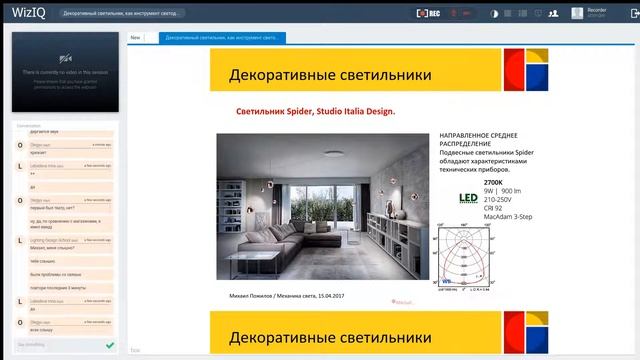Click the crossed-out camera icon in video panel
640x360 pixels.
click(65, 59)
